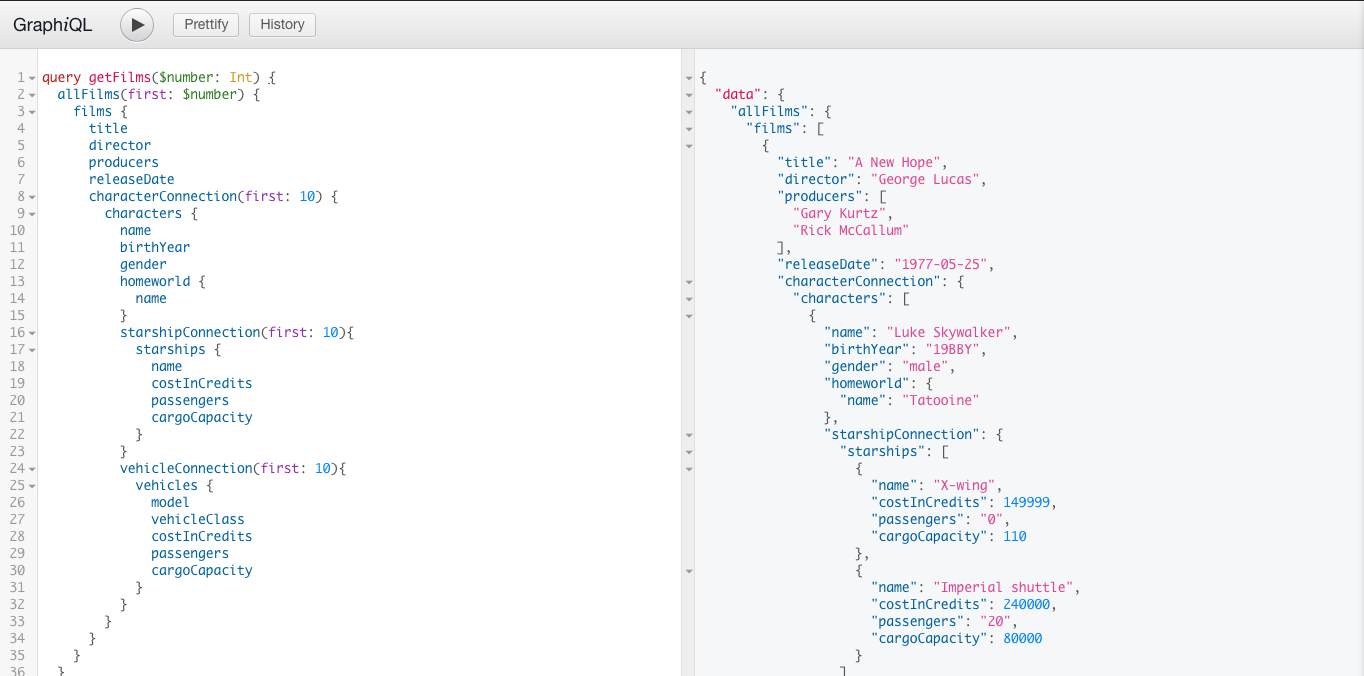Click the 80000 cargoCapacity value
The width and height of the screenshot is (1364, 676).
pyautogui.click(x=1023, y=638)
